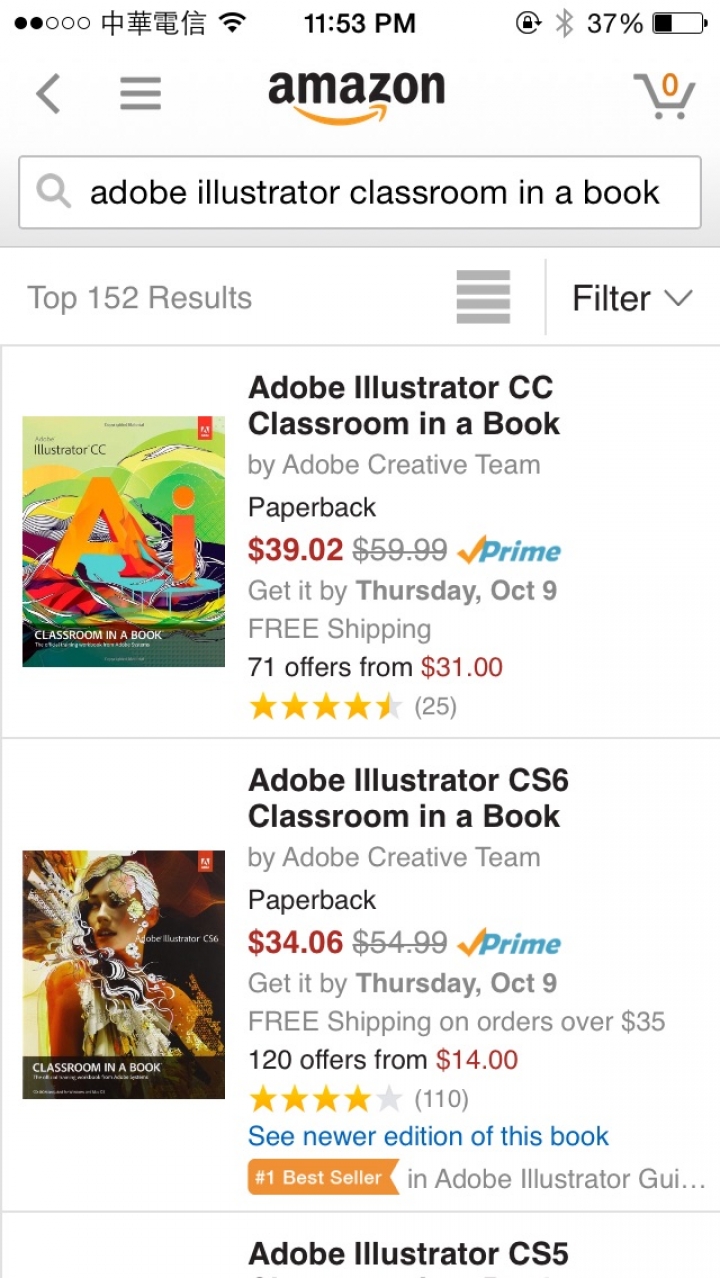Expand the Filter dropdown
The width and height of the screenshot is (720, 1278).
(x=632, y=298)
